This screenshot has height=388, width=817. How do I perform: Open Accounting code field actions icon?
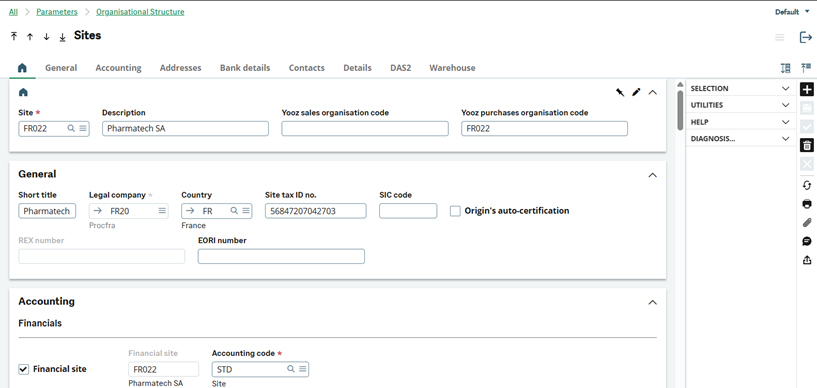303,369
